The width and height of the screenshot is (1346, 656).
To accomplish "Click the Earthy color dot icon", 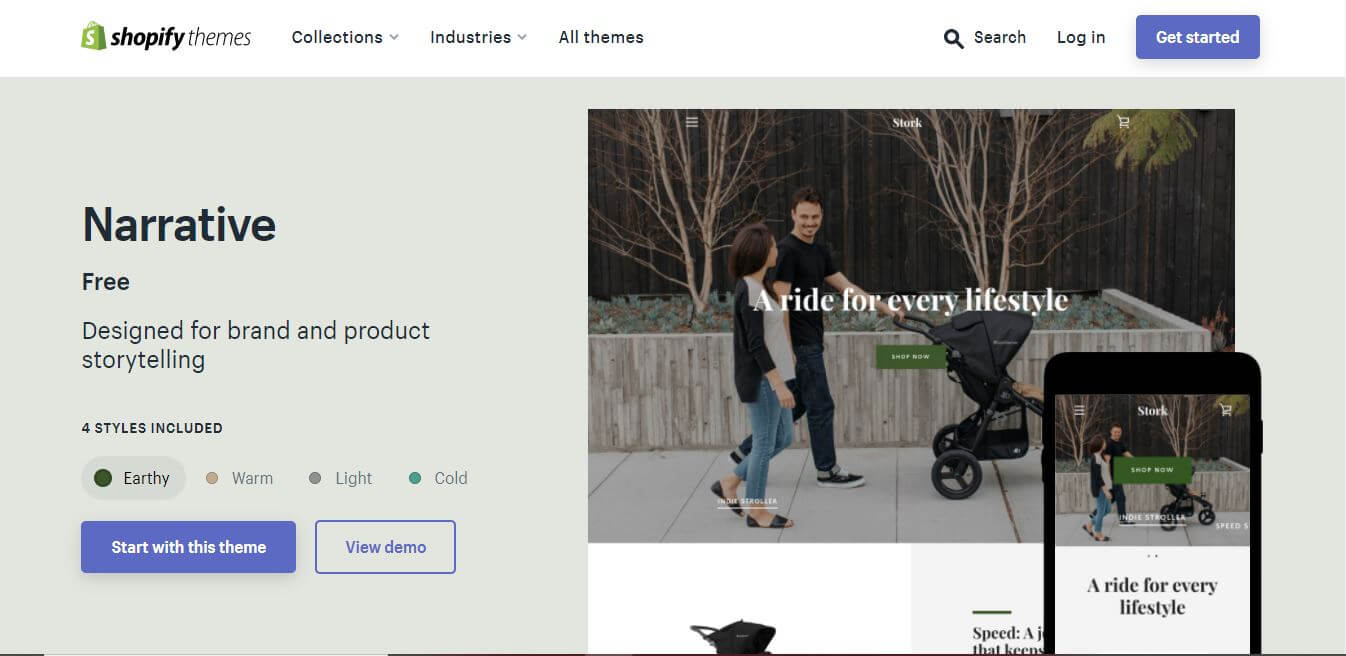I will pyautogui.click(x=103, y=478).
